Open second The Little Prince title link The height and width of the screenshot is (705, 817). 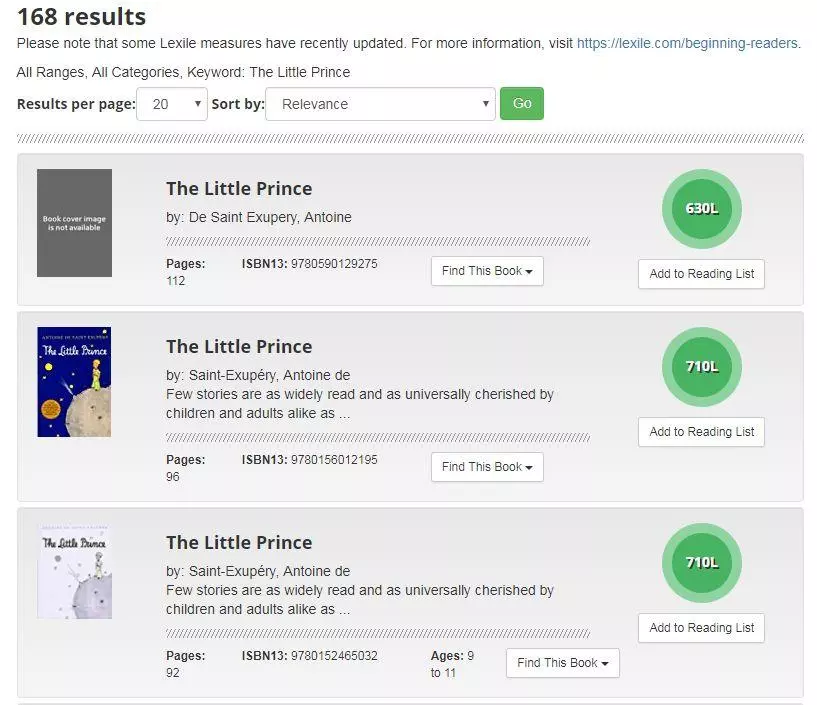pos(239,347)
